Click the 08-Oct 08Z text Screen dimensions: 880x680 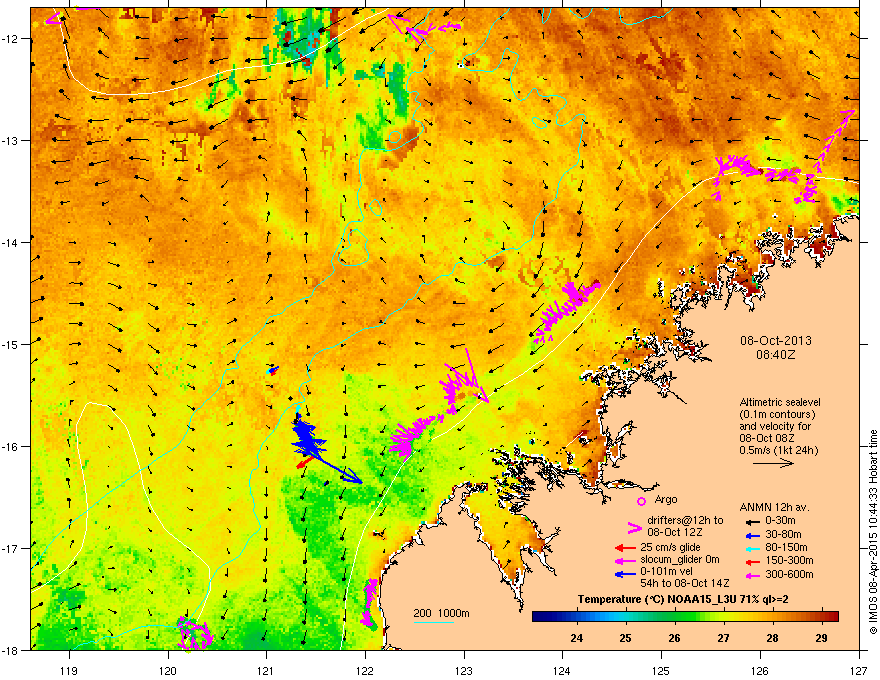(767, 438)
